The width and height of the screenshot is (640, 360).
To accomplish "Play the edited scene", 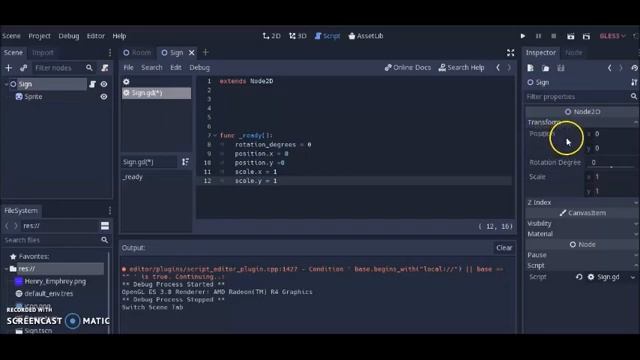I will pyautogui.click(x=571, y=36).
